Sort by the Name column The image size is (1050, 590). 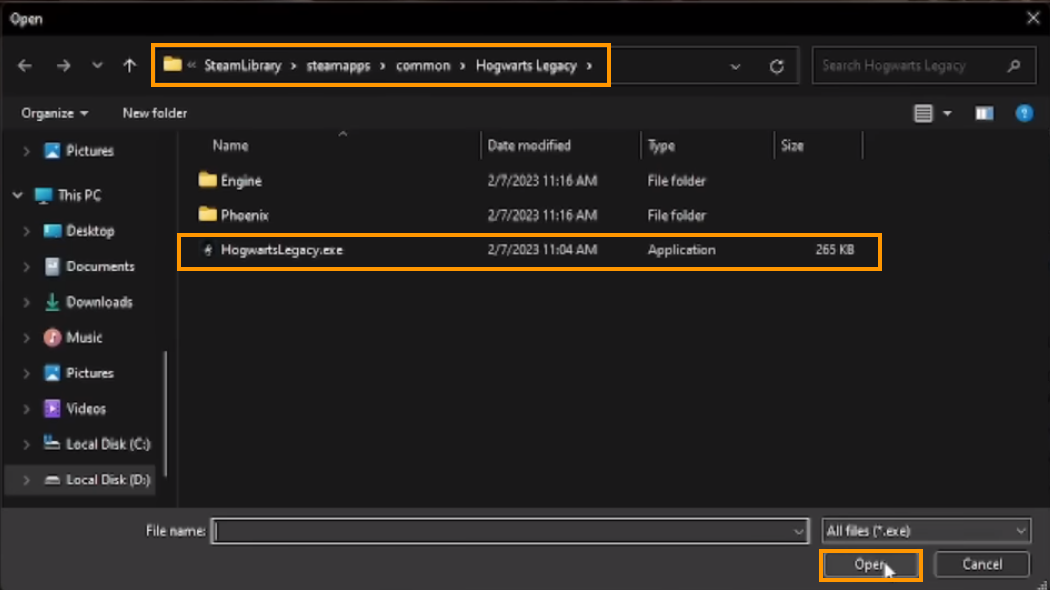point(230,145)
